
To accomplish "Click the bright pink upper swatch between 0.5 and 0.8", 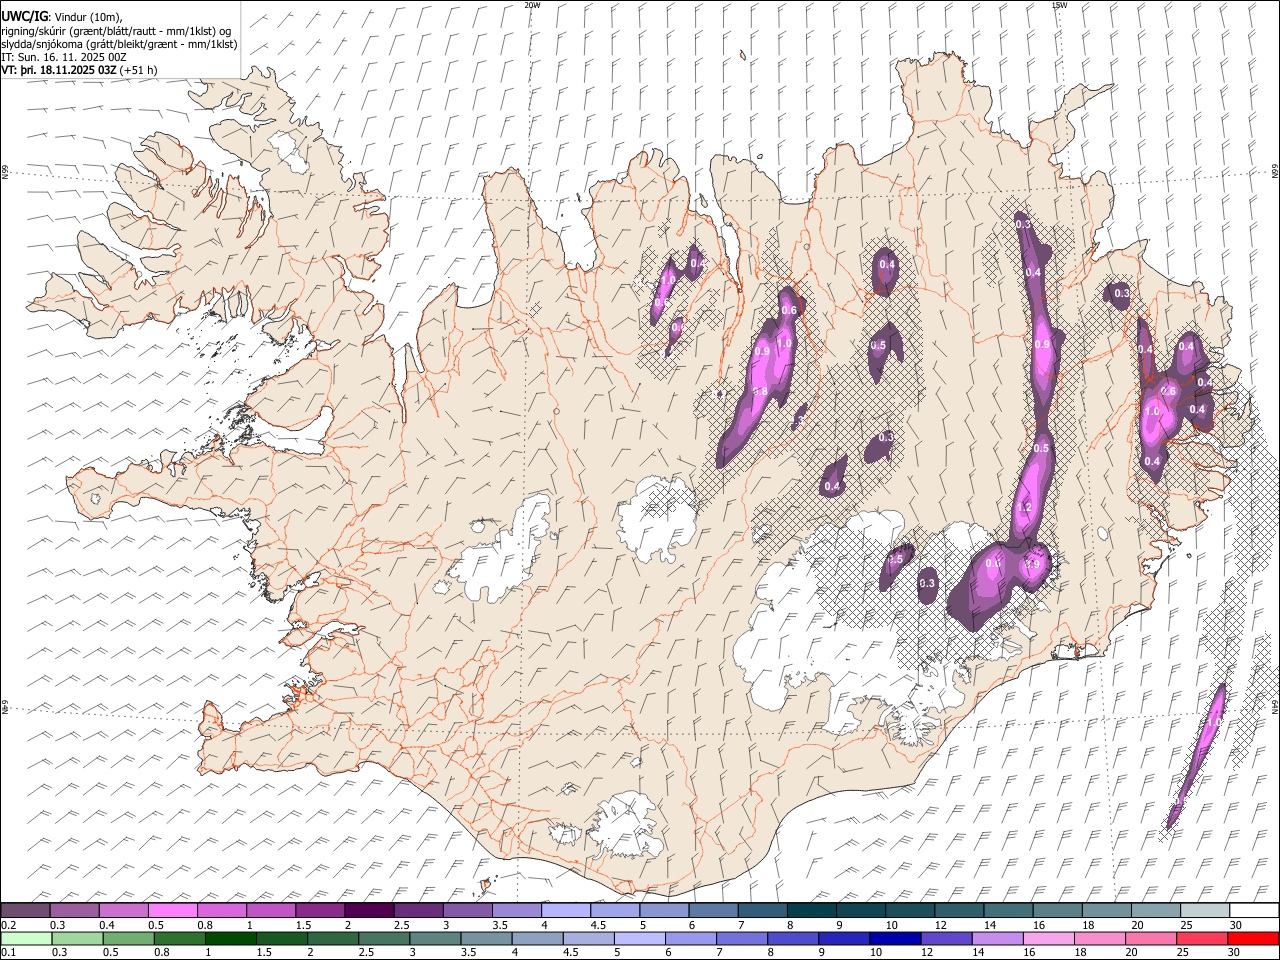I will (x=172, y=910).
